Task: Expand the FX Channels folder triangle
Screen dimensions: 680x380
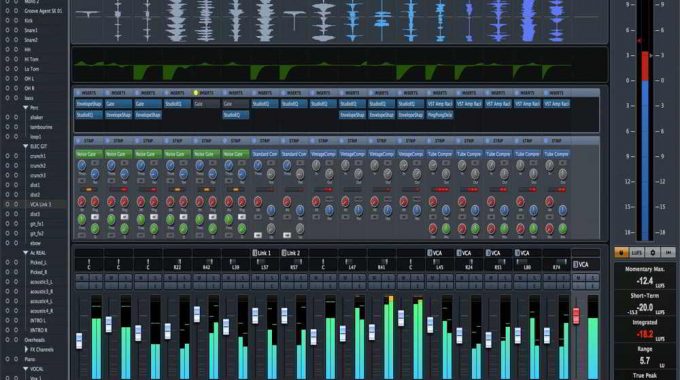Action: 26,349
